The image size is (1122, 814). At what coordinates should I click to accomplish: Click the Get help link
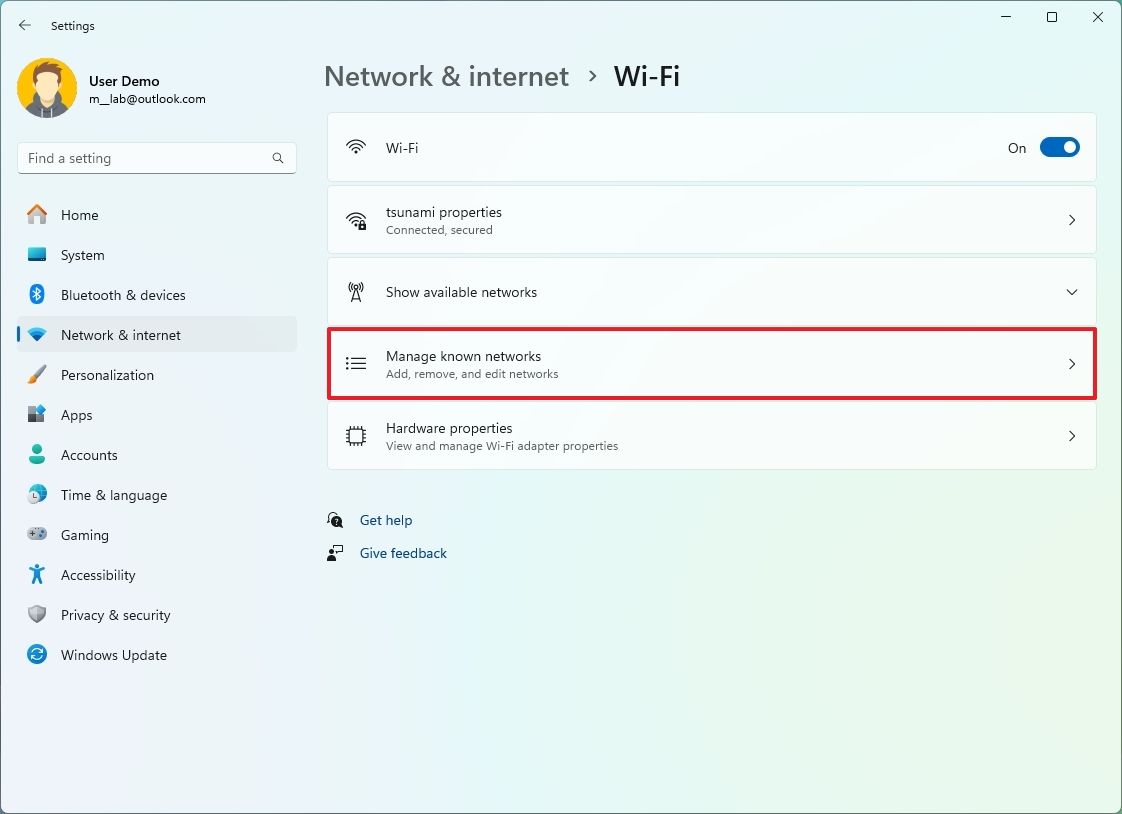pos(386,520)
